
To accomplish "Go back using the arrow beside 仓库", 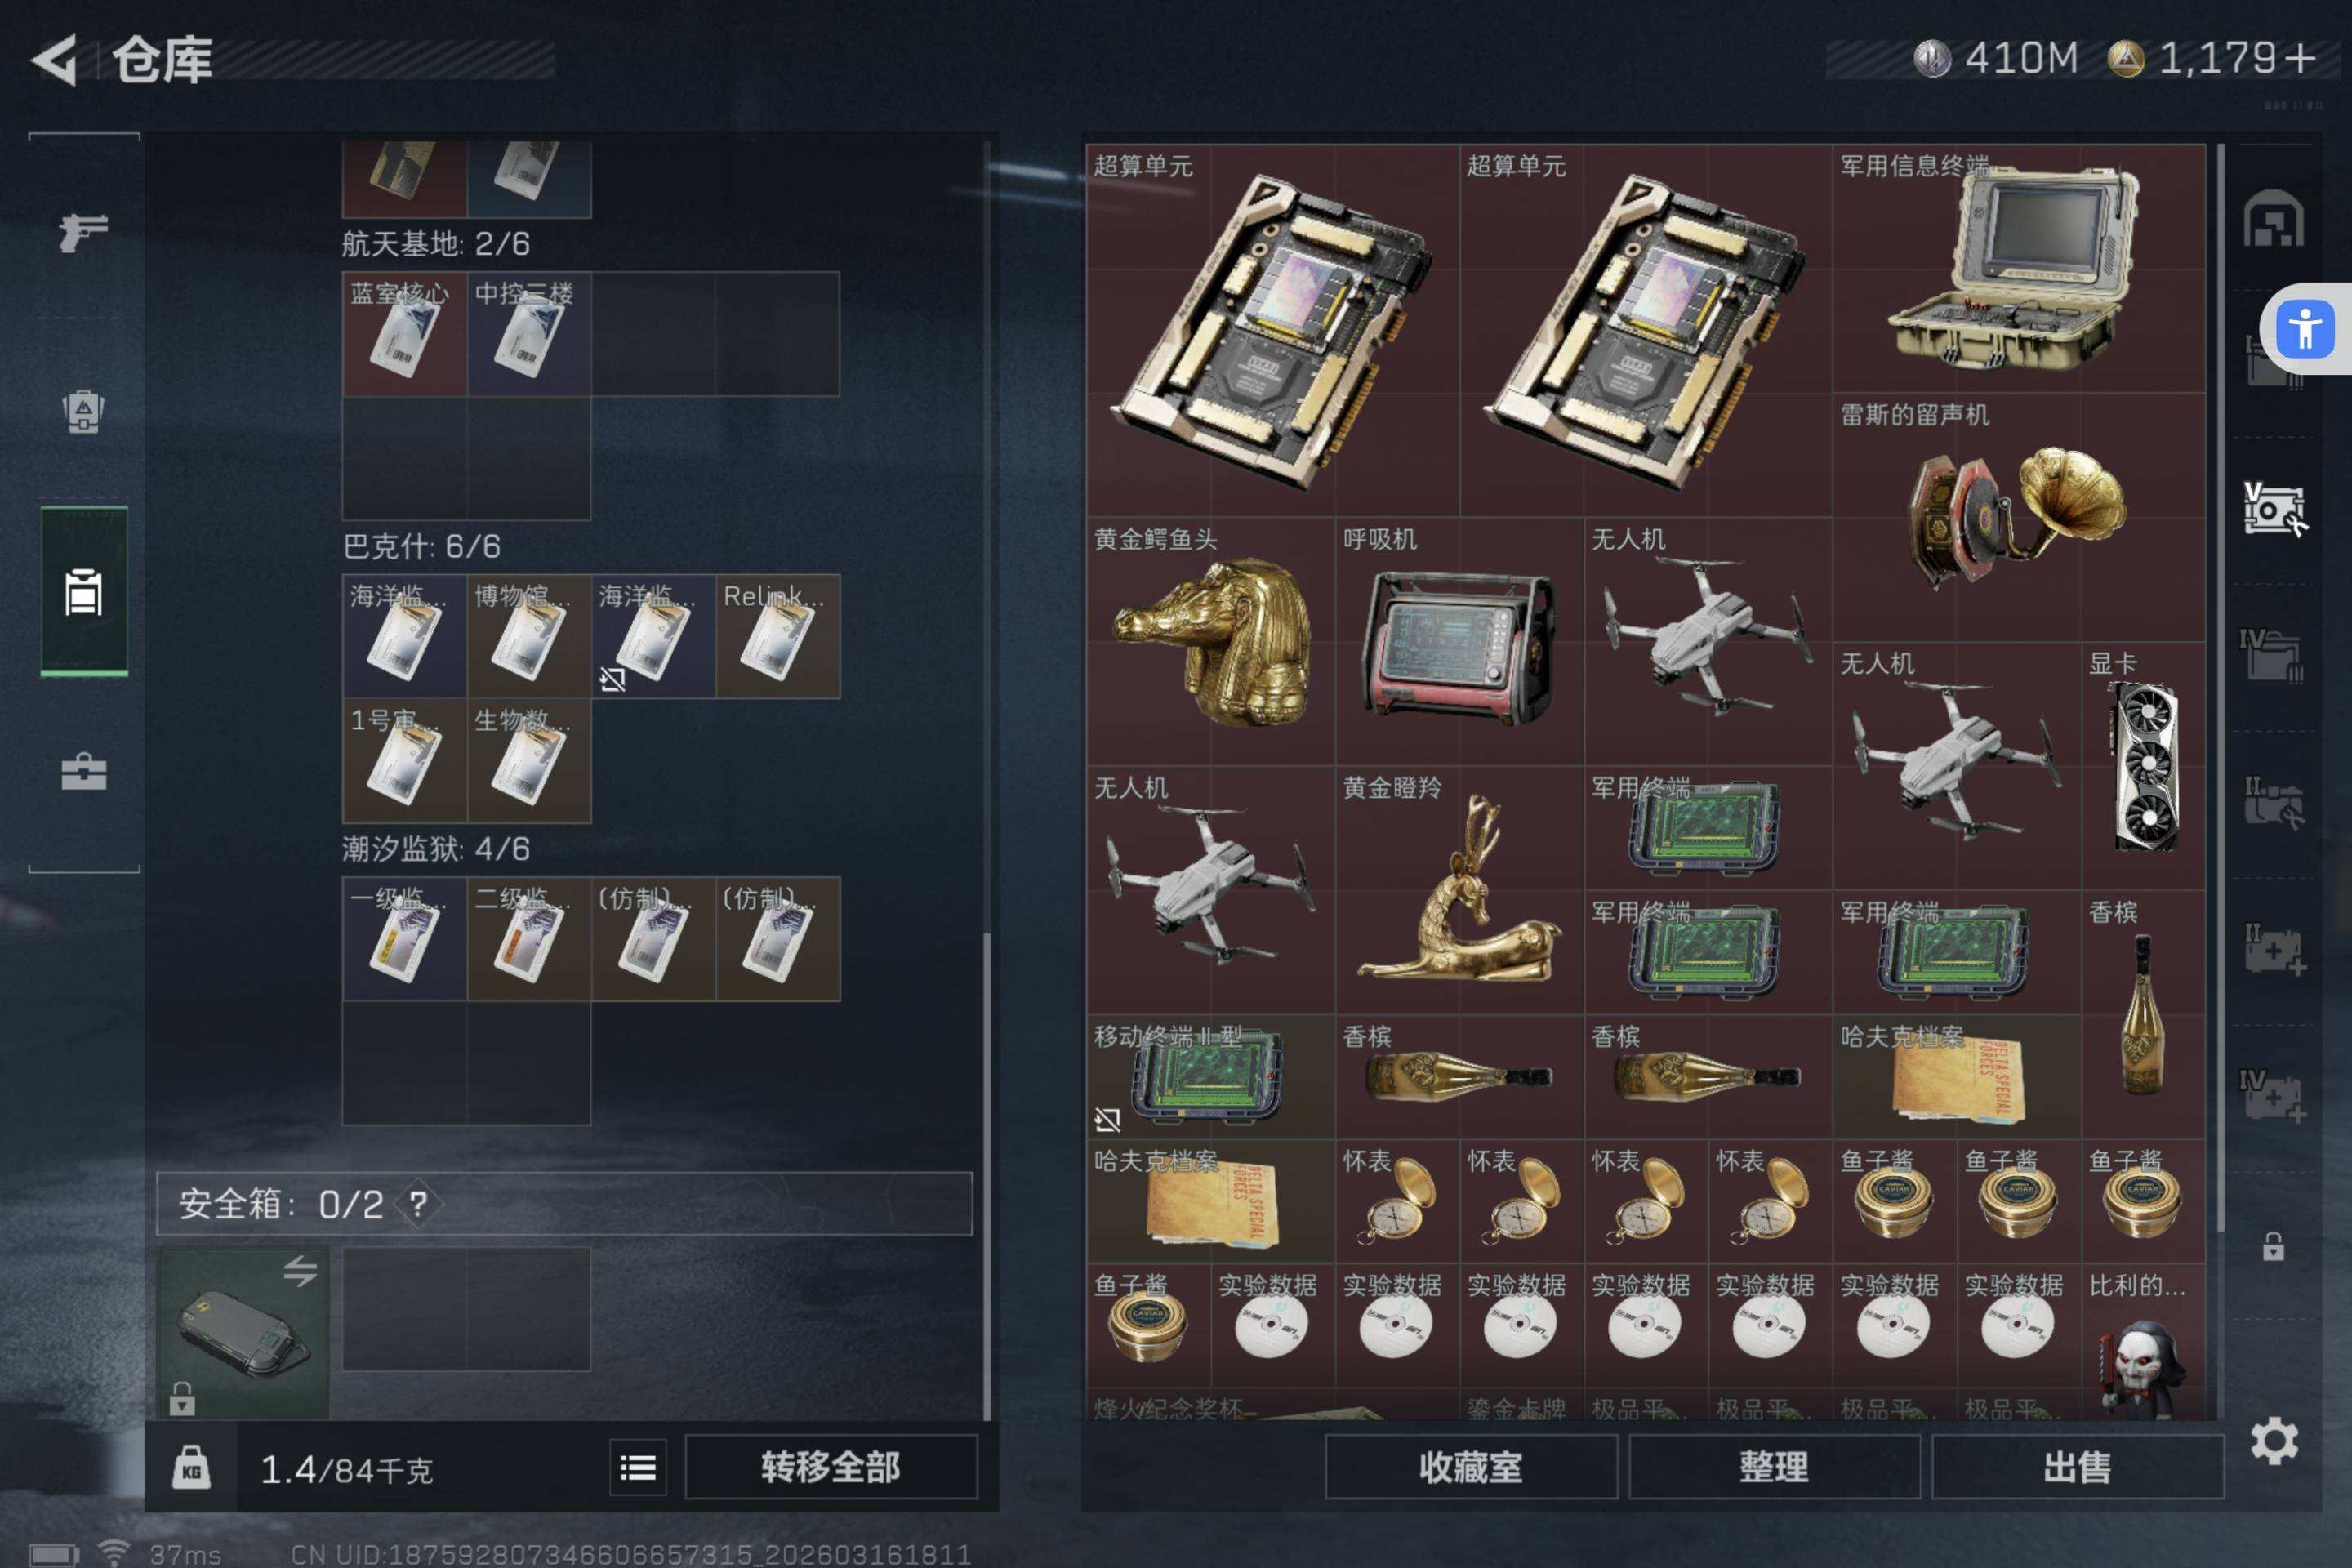I will click(55, 59).
